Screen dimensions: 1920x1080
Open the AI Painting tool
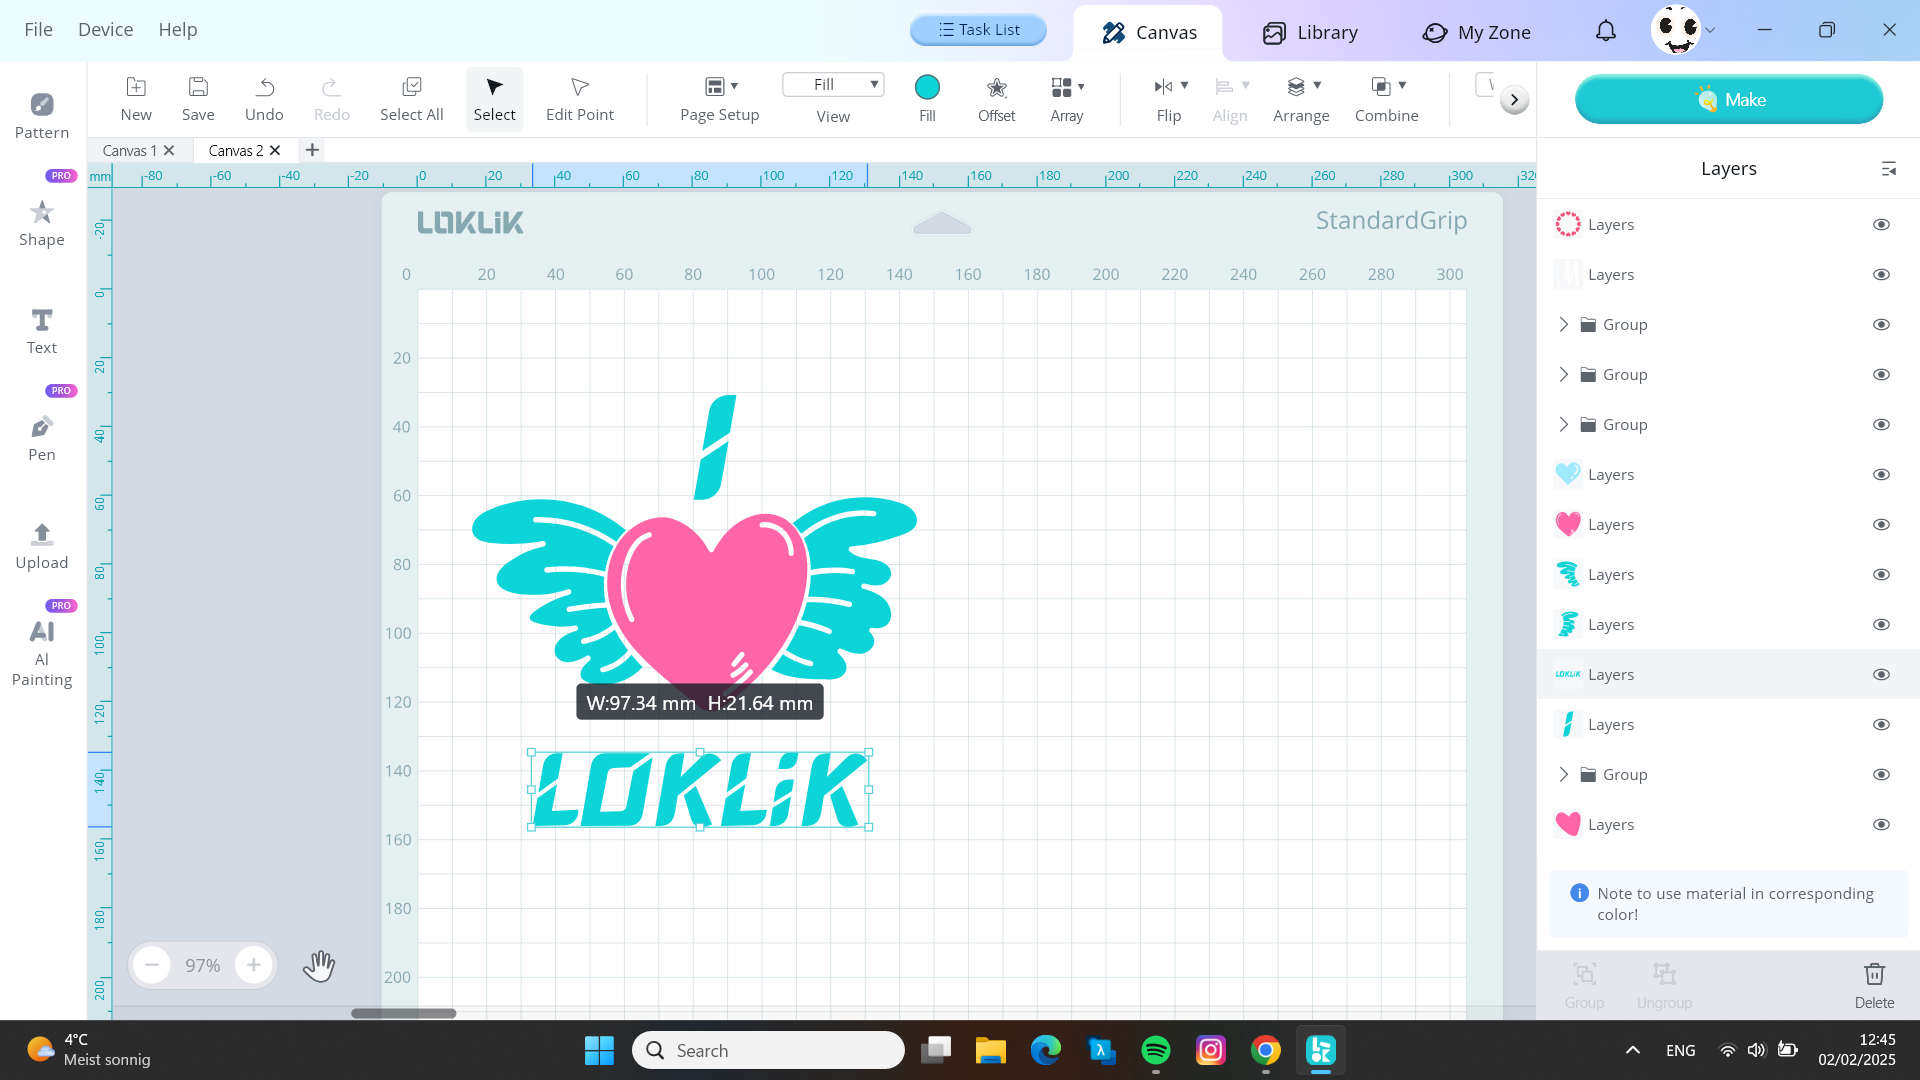[x=42, y=654]
